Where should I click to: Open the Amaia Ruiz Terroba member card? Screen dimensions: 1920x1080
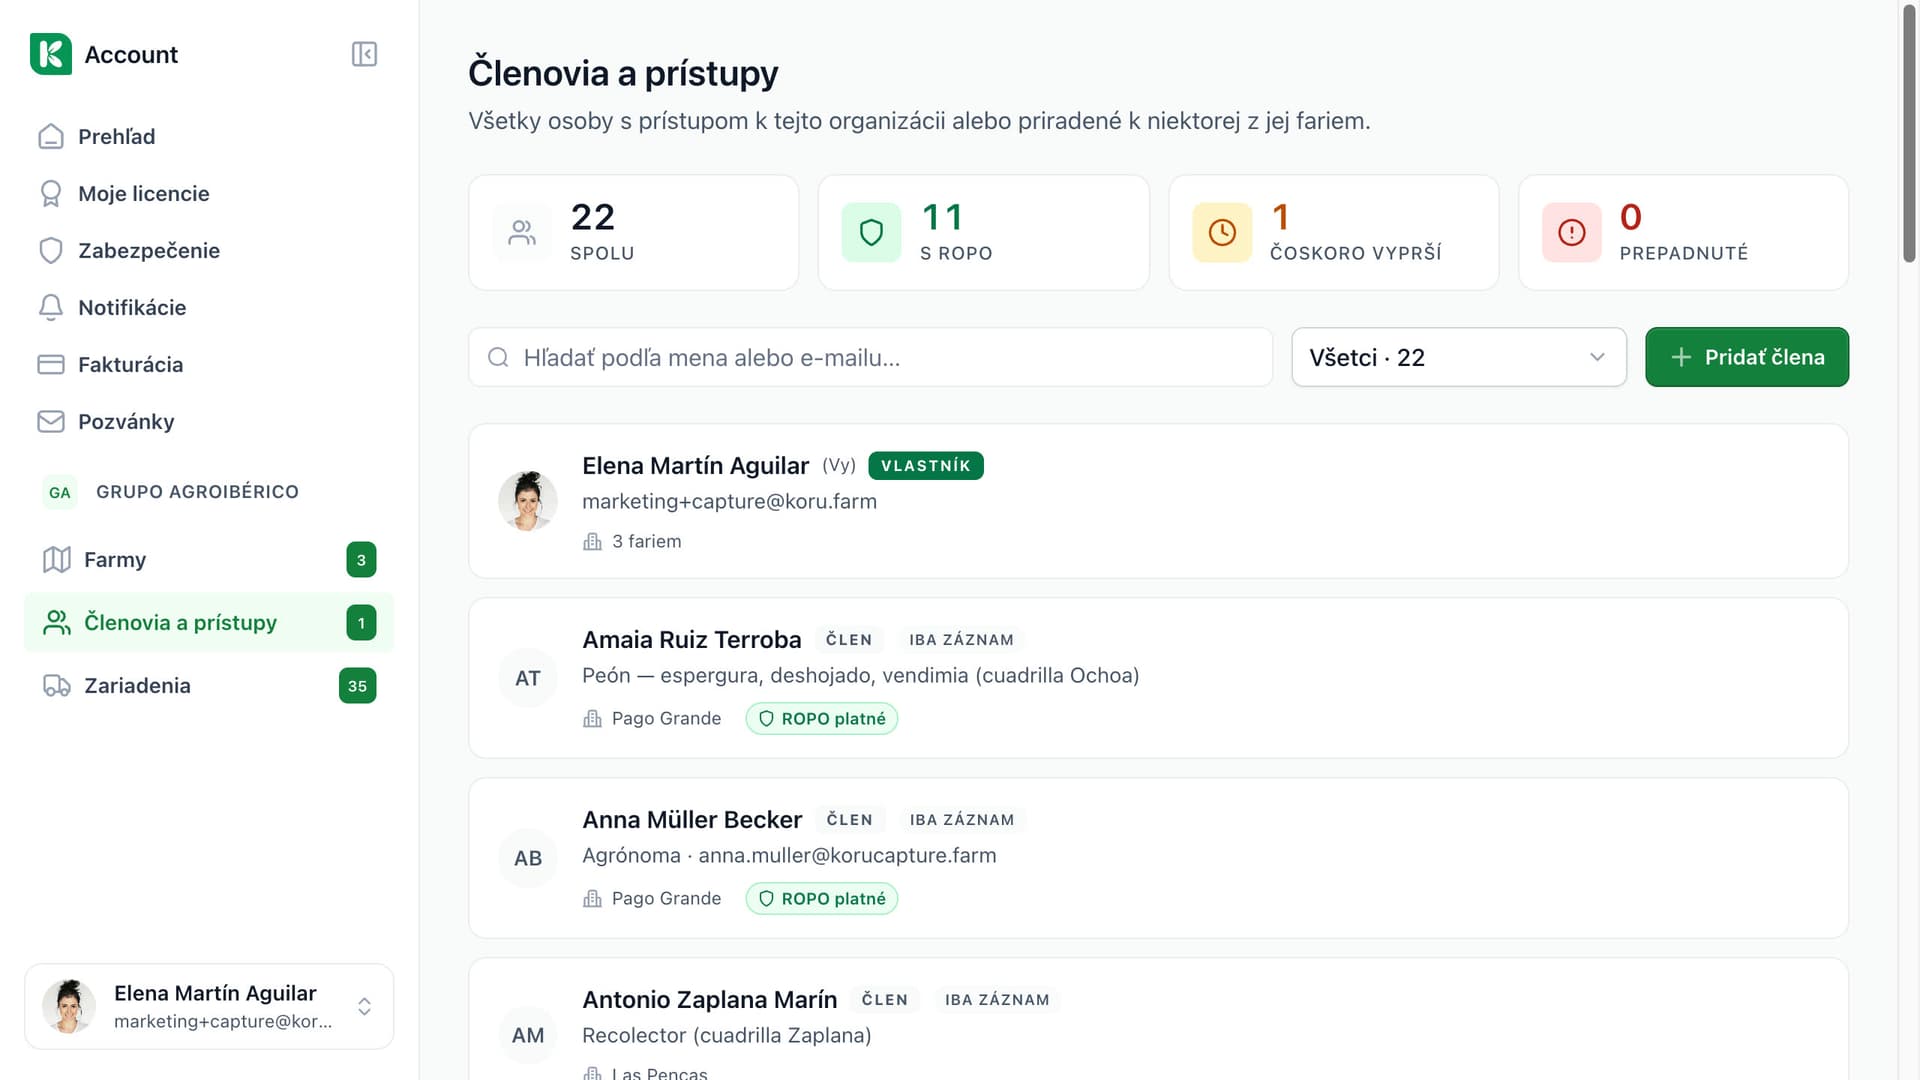1159,679
